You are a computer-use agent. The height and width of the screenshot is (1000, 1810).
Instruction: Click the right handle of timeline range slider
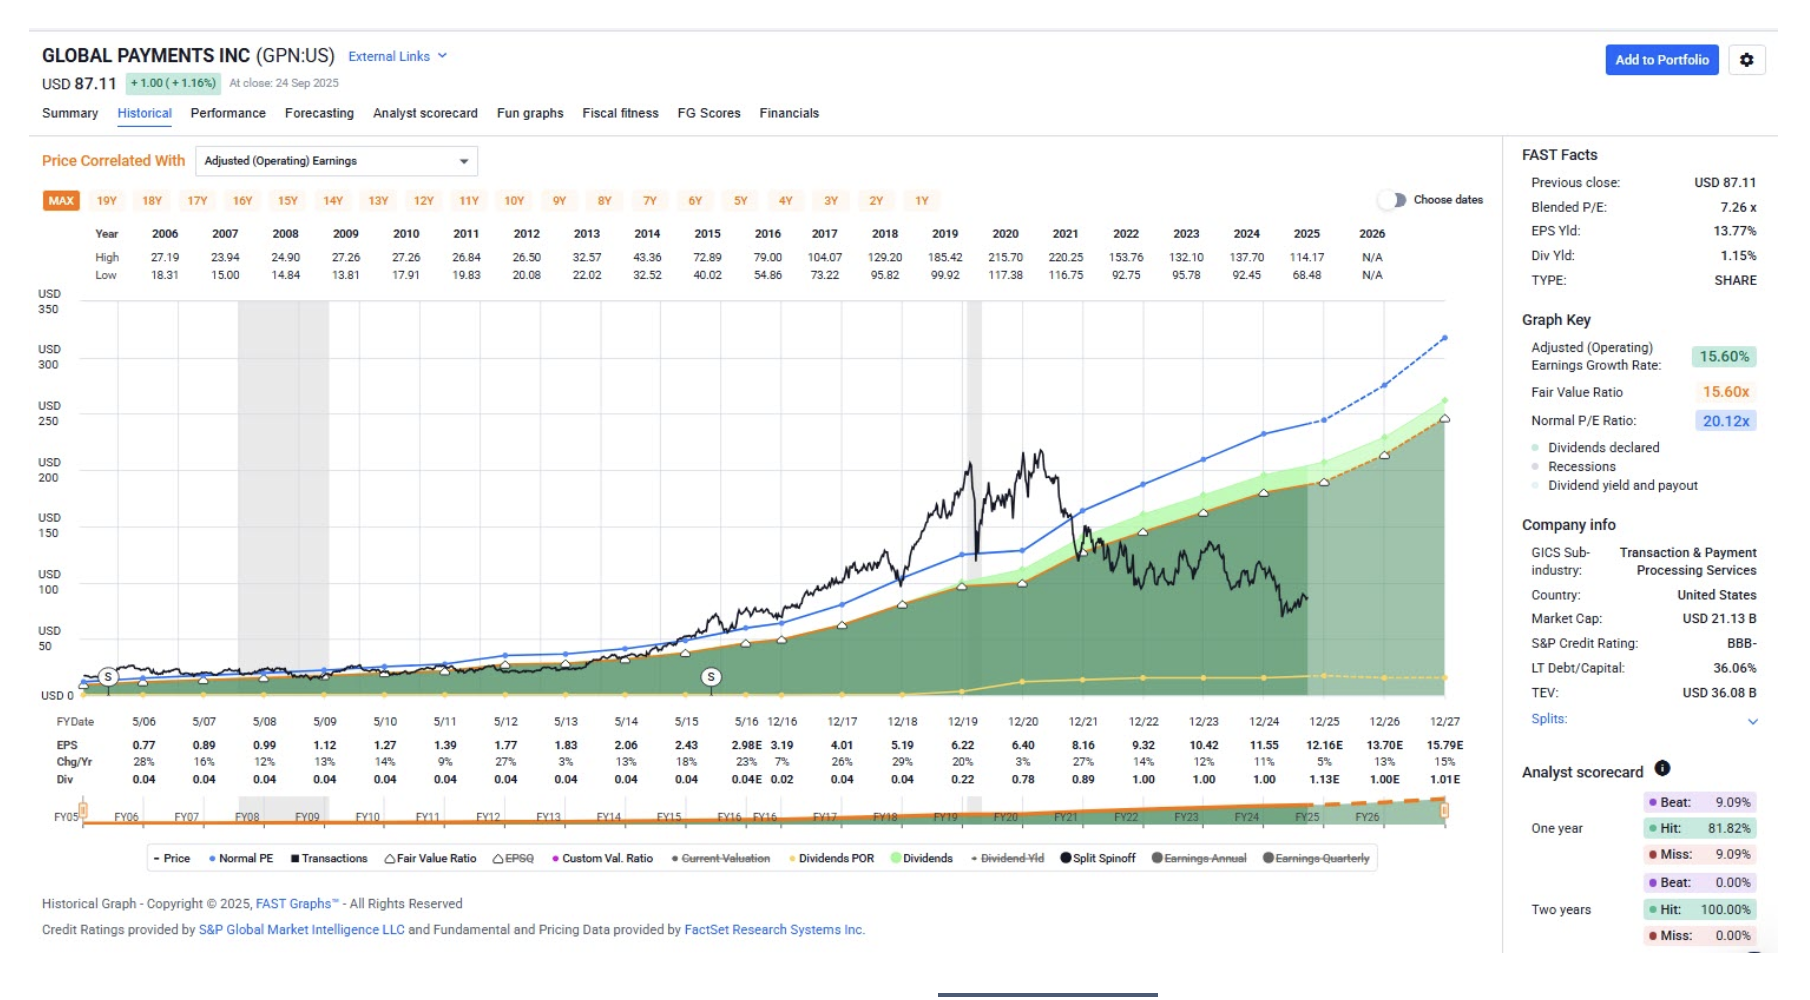1444,809
